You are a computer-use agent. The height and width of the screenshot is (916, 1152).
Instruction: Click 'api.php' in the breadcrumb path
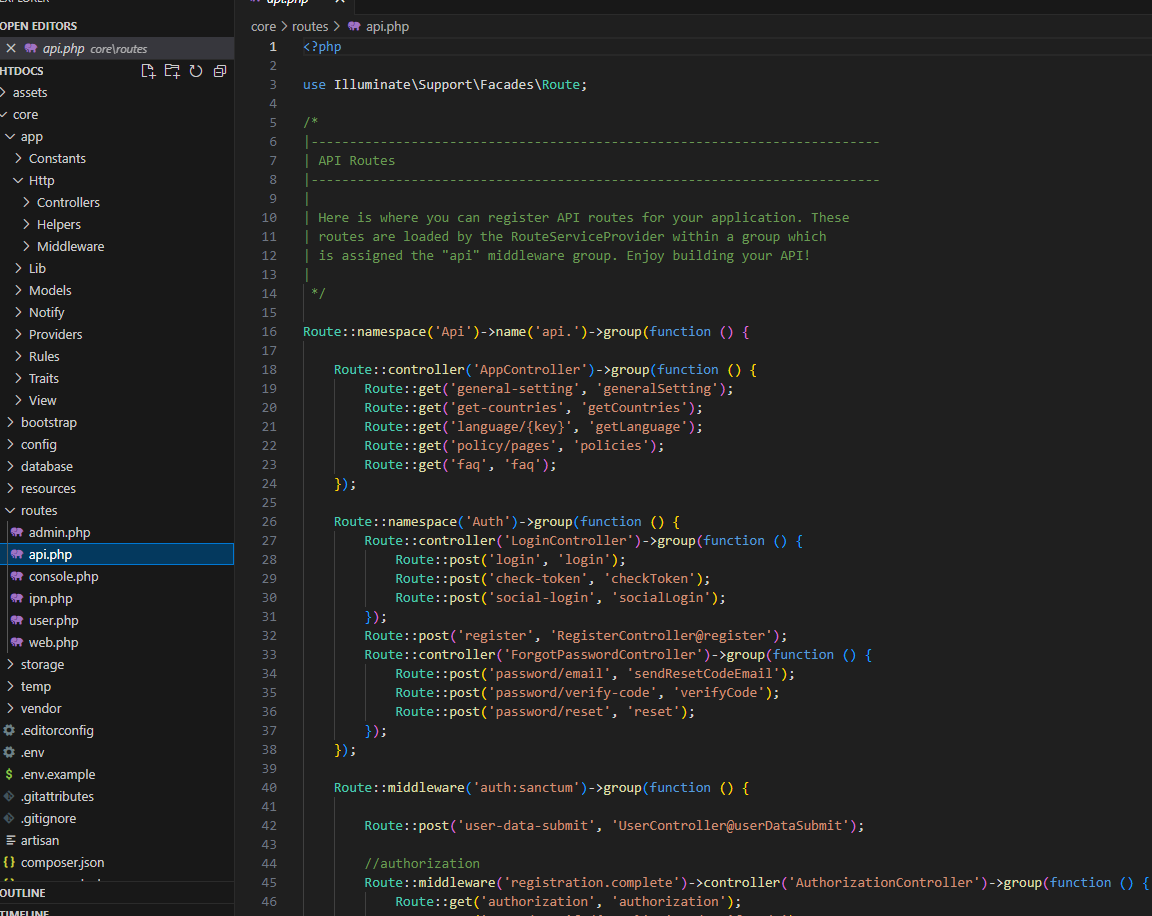pos(387,26)
